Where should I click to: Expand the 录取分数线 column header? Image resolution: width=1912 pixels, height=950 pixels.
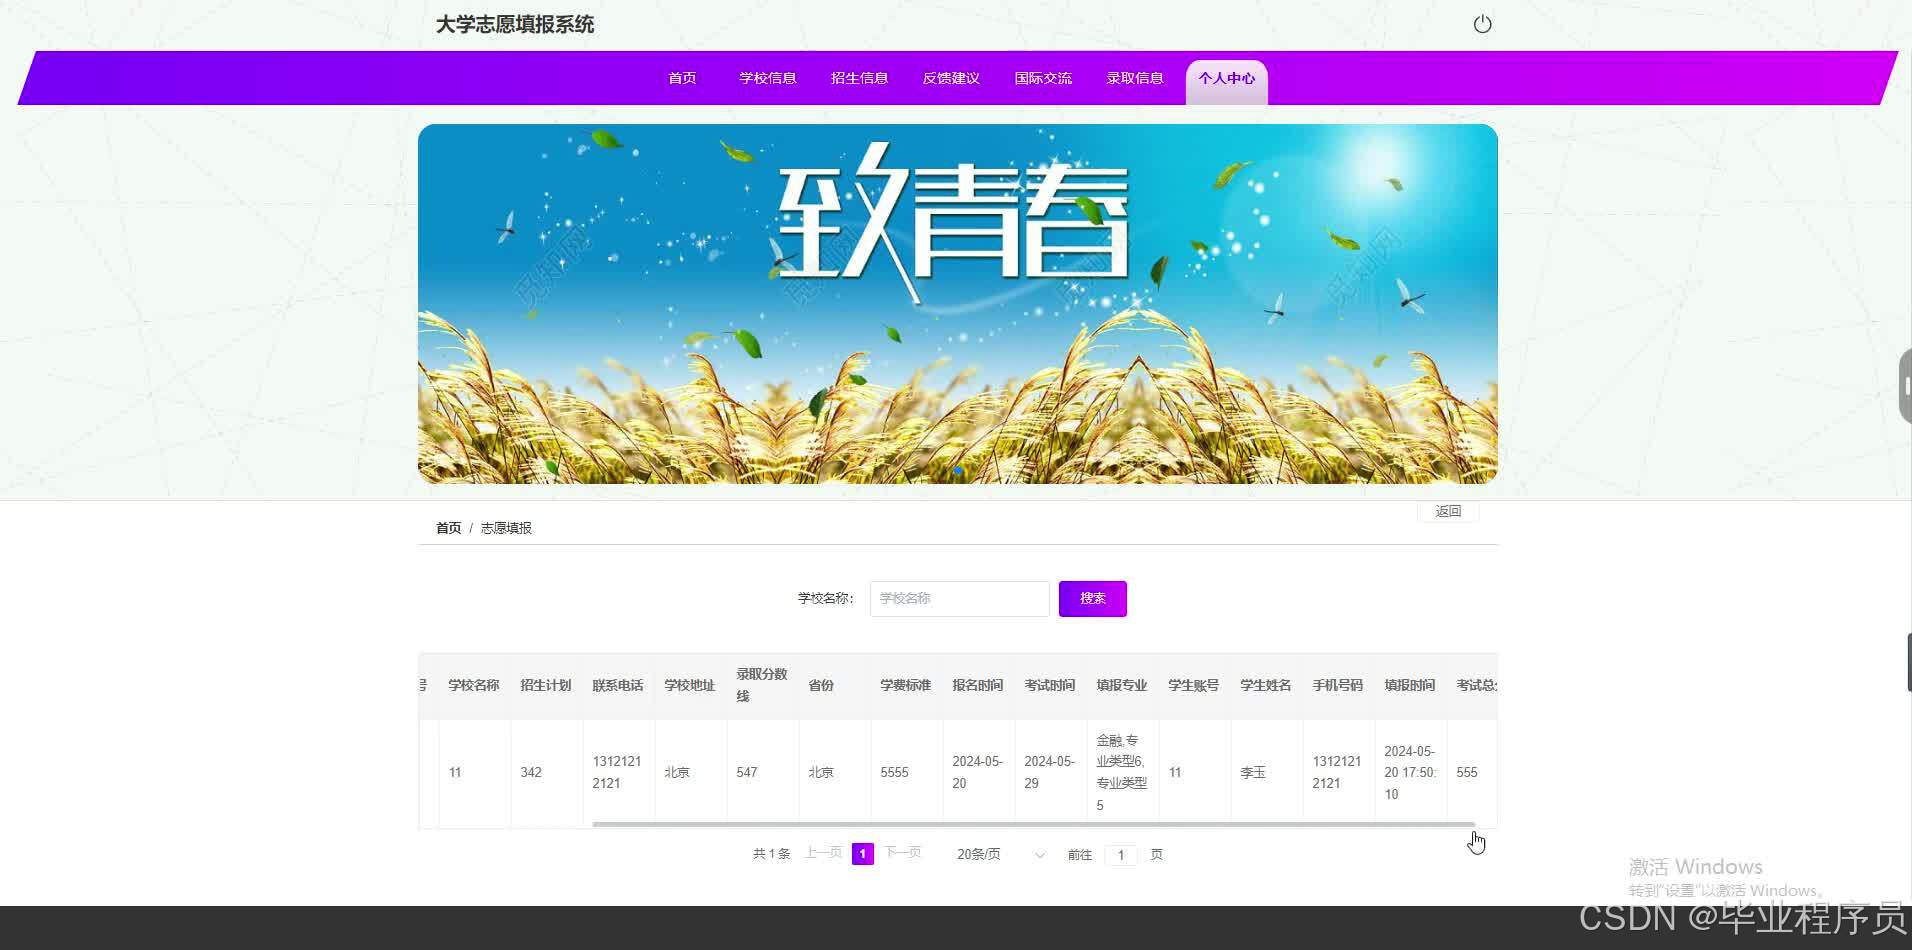tap(761, 684)
